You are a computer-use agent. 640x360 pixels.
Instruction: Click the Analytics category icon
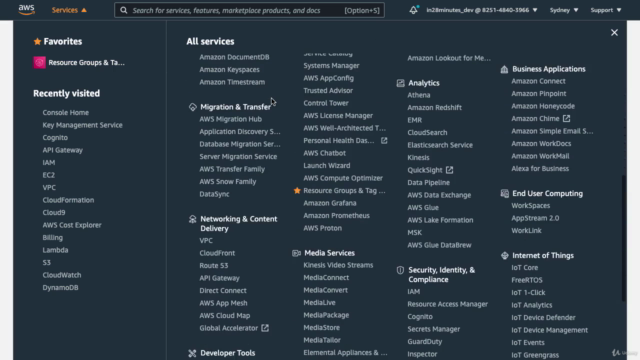(x=400, y=83)
